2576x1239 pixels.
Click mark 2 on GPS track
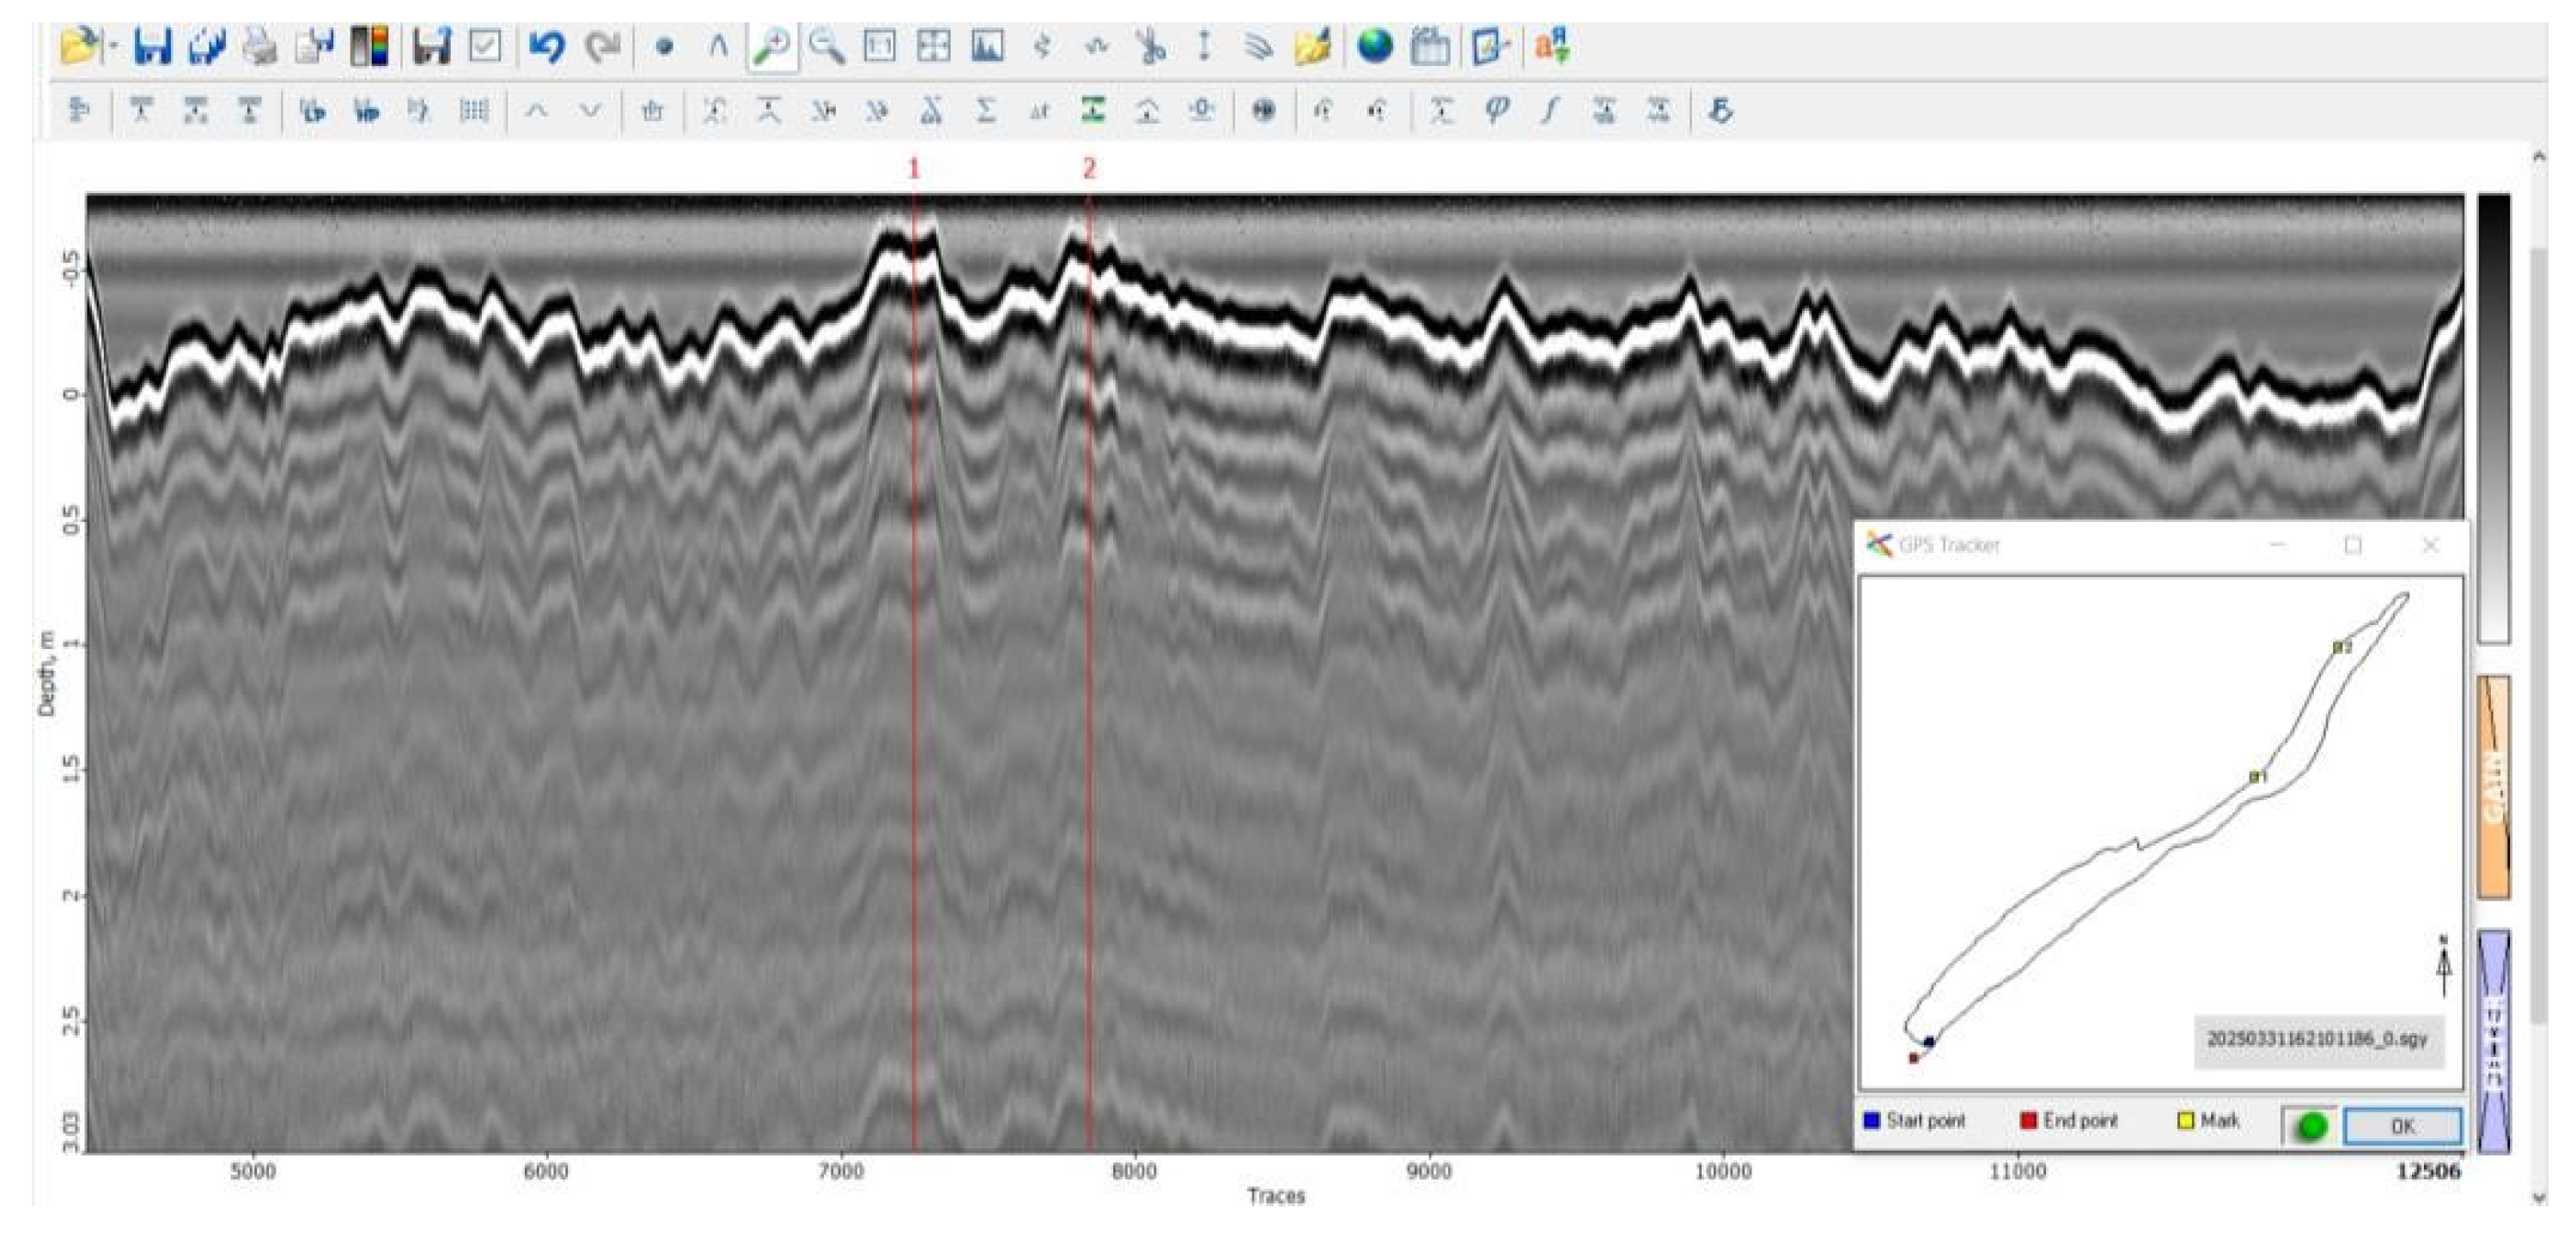point(2338,648)
